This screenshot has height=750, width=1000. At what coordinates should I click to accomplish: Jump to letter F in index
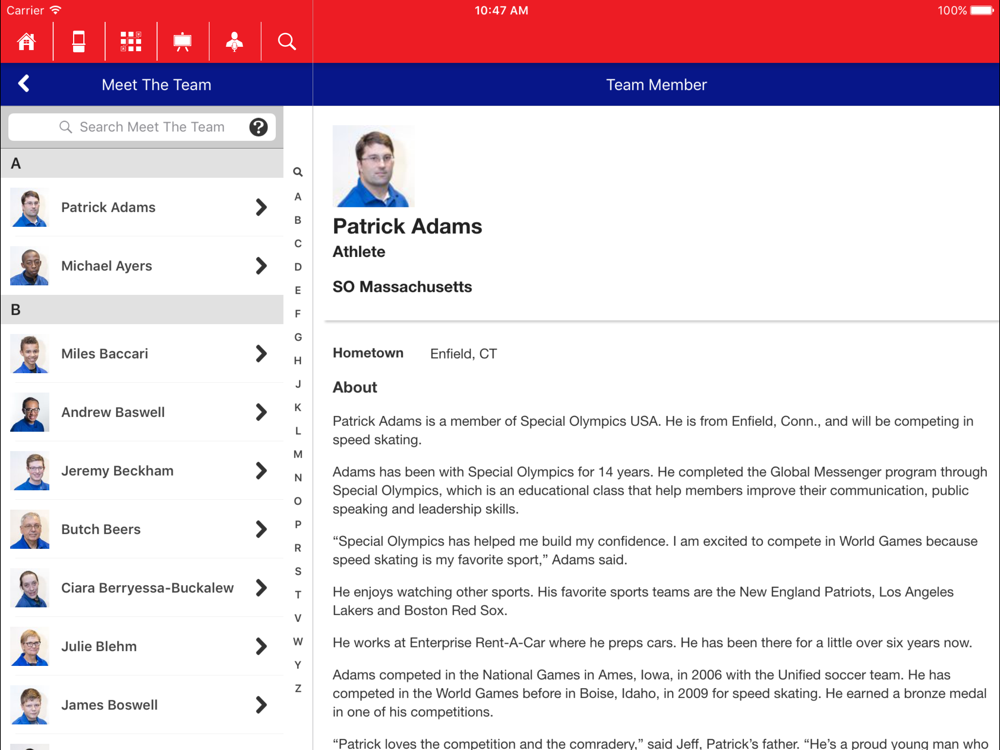(298, 314)
